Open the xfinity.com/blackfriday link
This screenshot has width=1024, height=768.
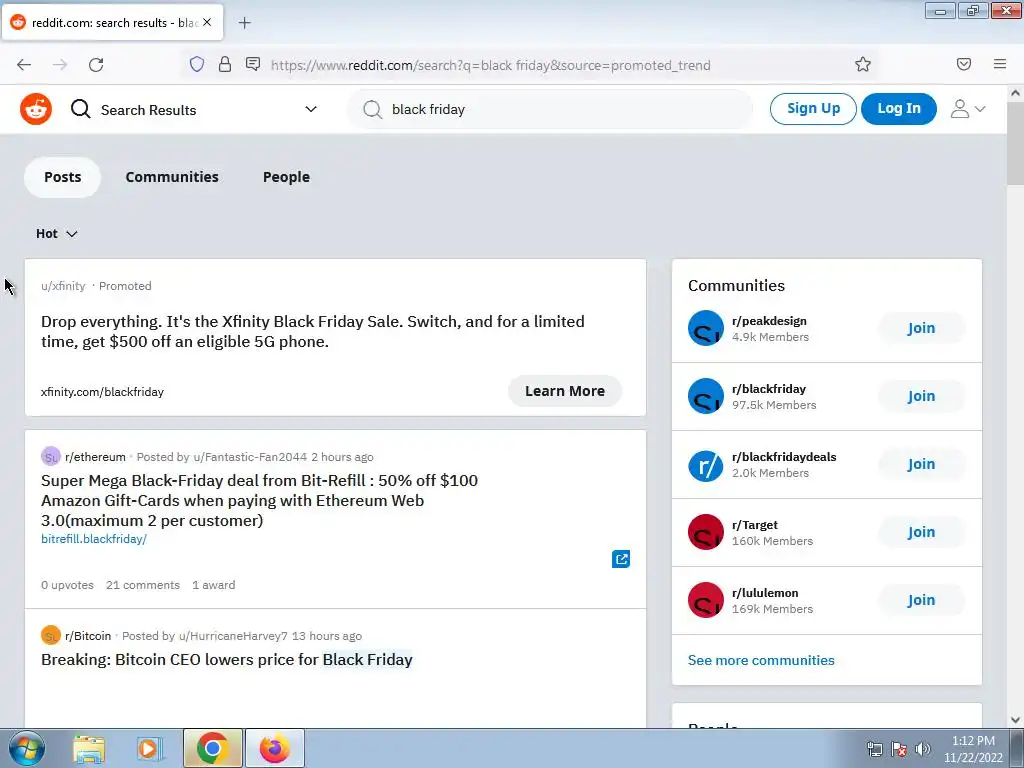coord(103,392)
